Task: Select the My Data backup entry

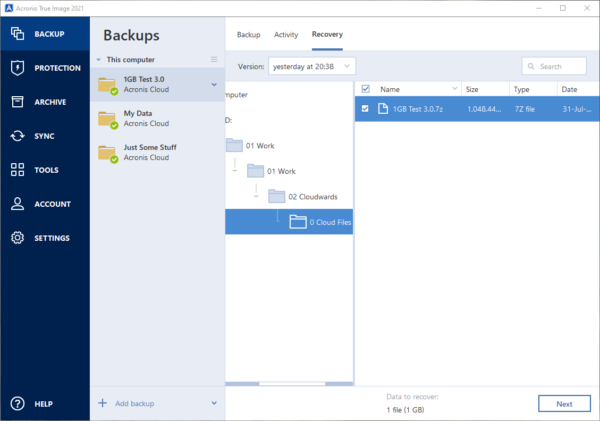Action: 157,119
